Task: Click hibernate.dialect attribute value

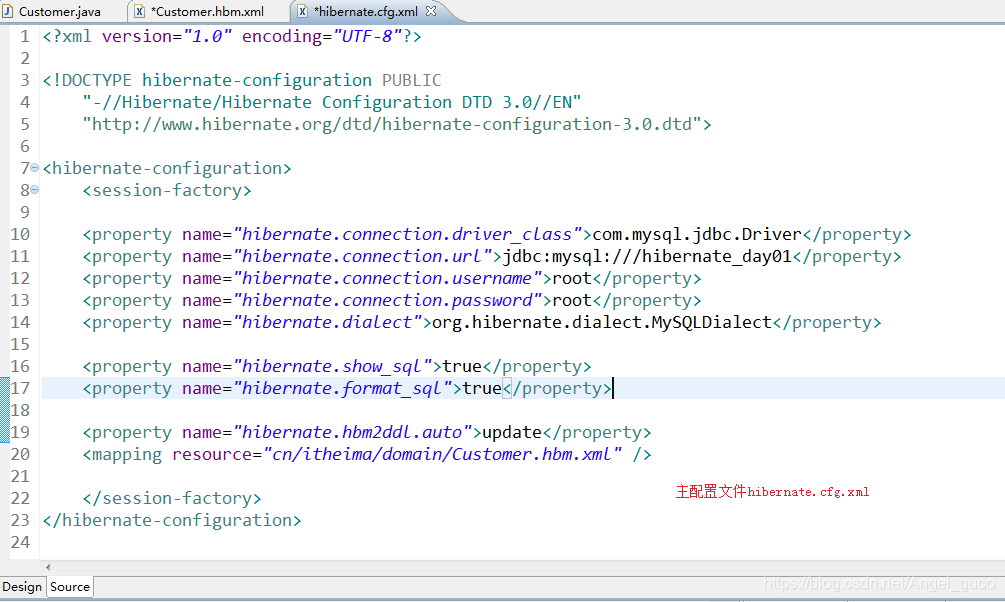Action: pos(328,322)
